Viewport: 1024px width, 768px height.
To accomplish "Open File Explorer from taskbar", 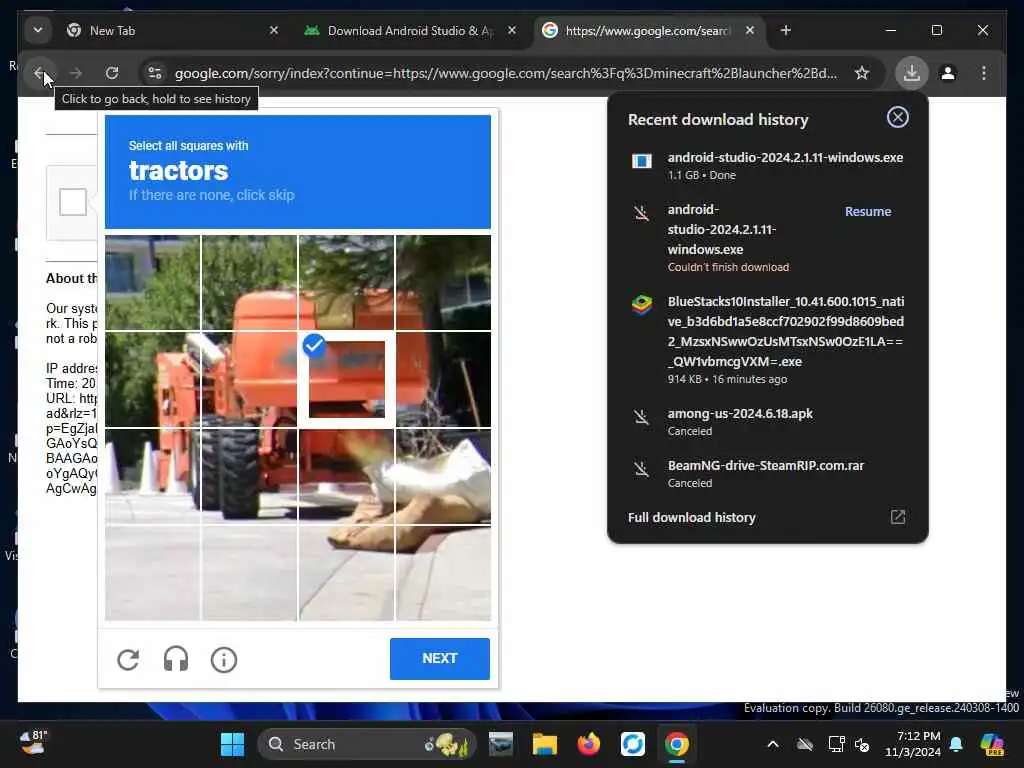I will [545, 744].
